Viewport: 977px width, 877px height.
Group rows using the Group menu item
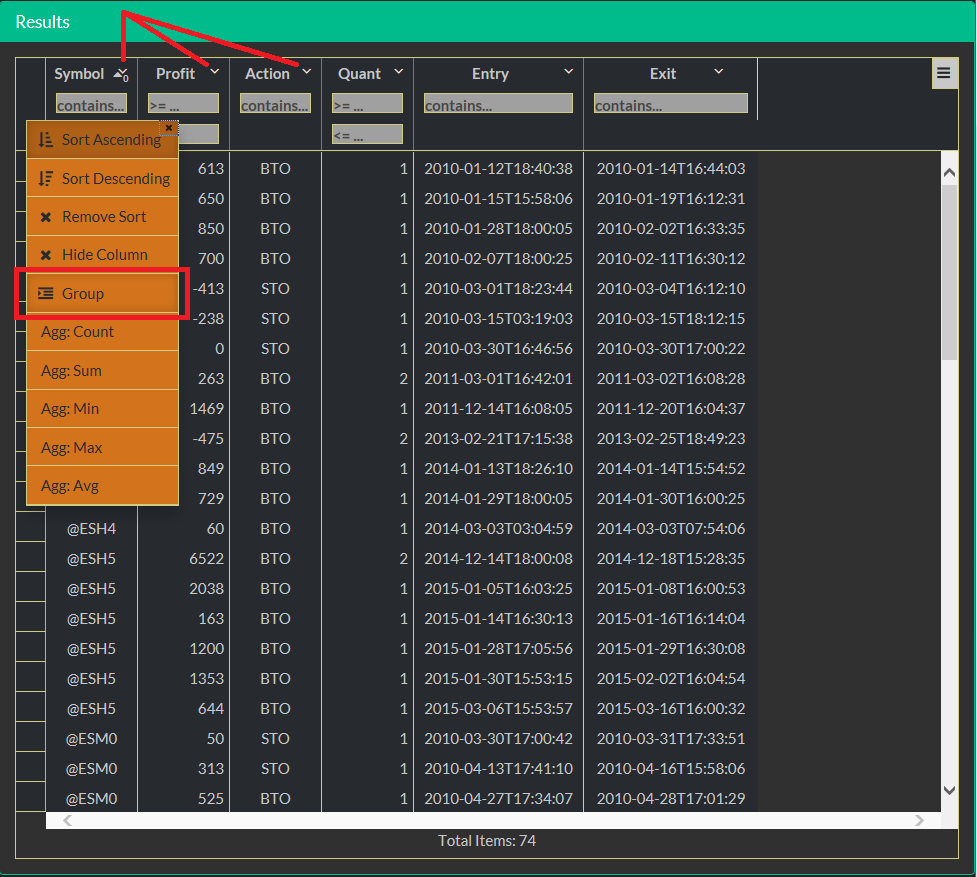coord(103,293)
